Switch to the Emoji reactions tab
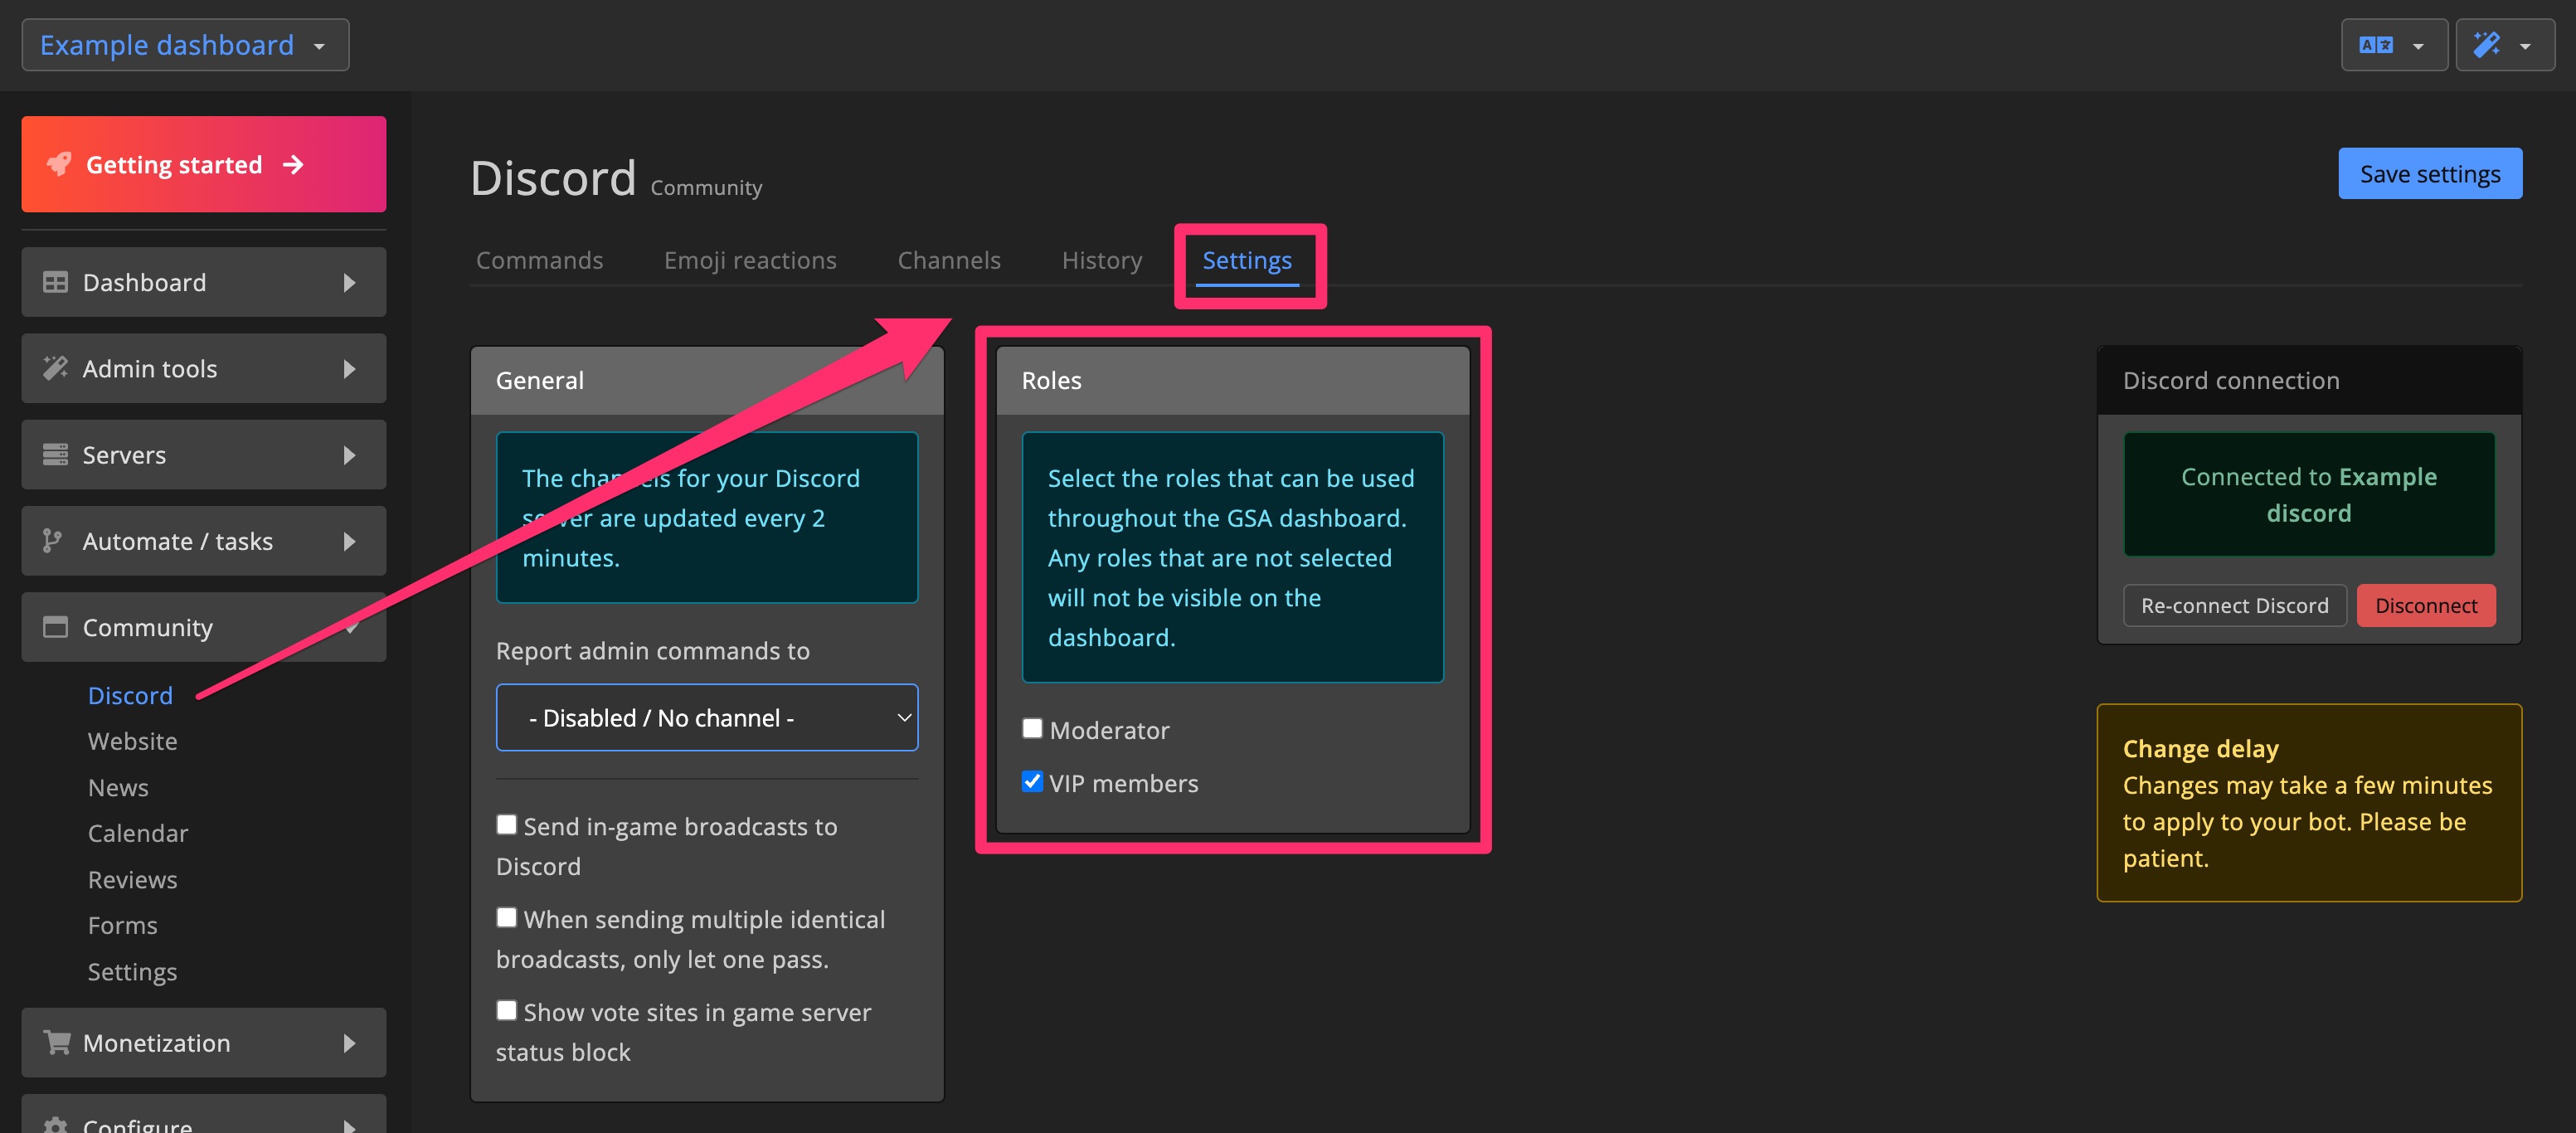The width and height of the screenshot is (2576, 1133). click(x=750, y=259)
